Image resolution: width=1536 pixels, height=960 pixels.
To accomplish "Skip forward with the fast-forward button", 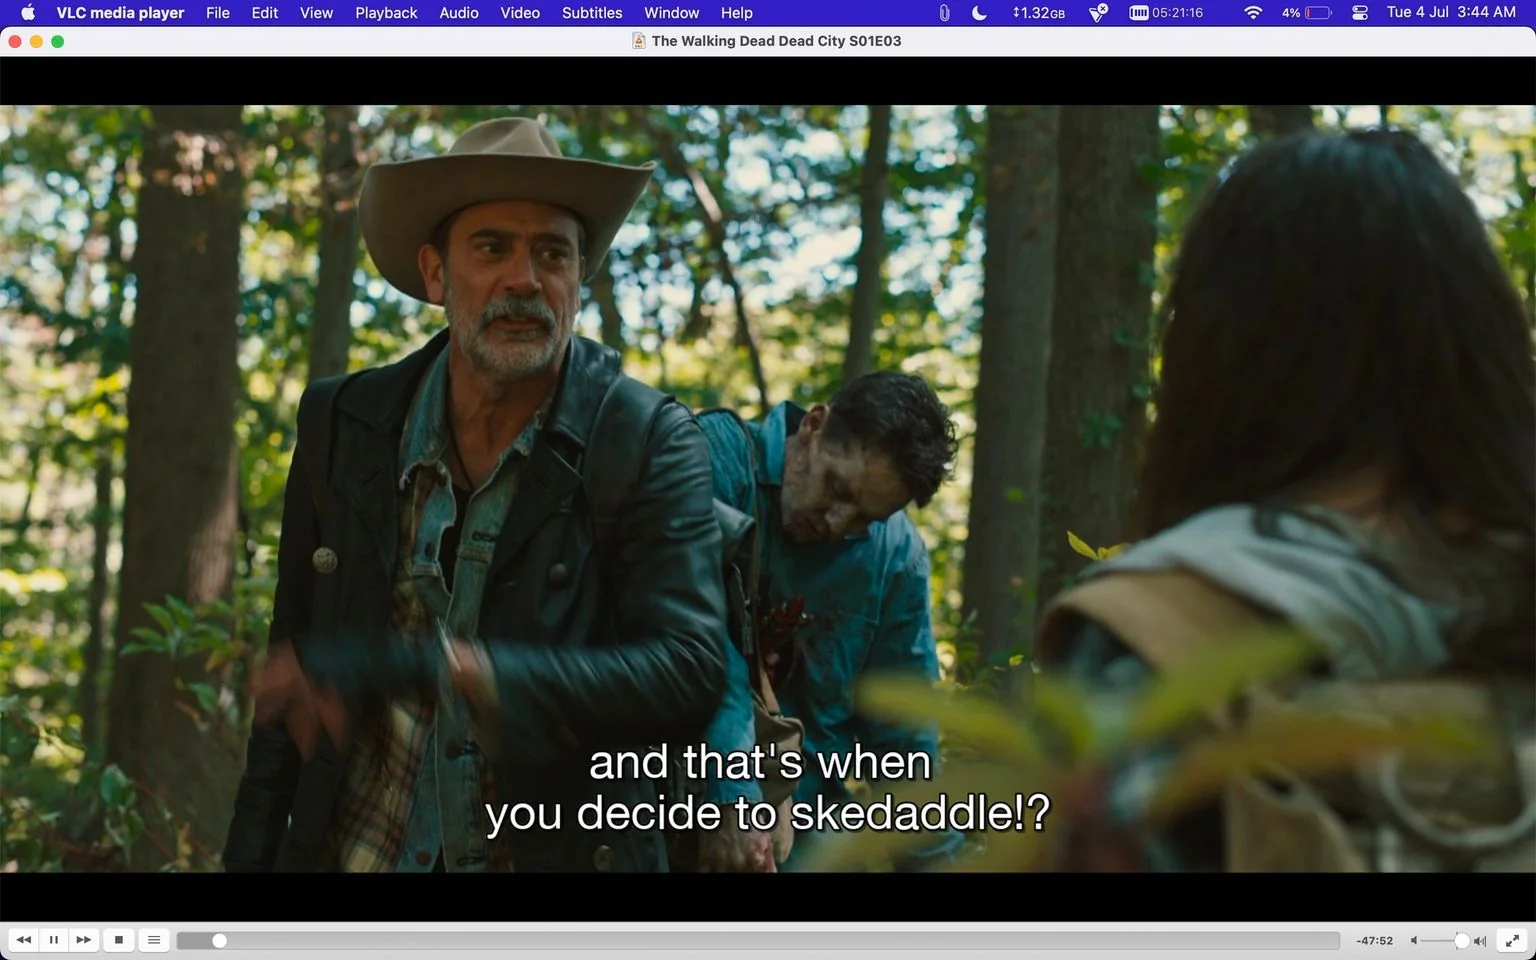I will point(84,940).
